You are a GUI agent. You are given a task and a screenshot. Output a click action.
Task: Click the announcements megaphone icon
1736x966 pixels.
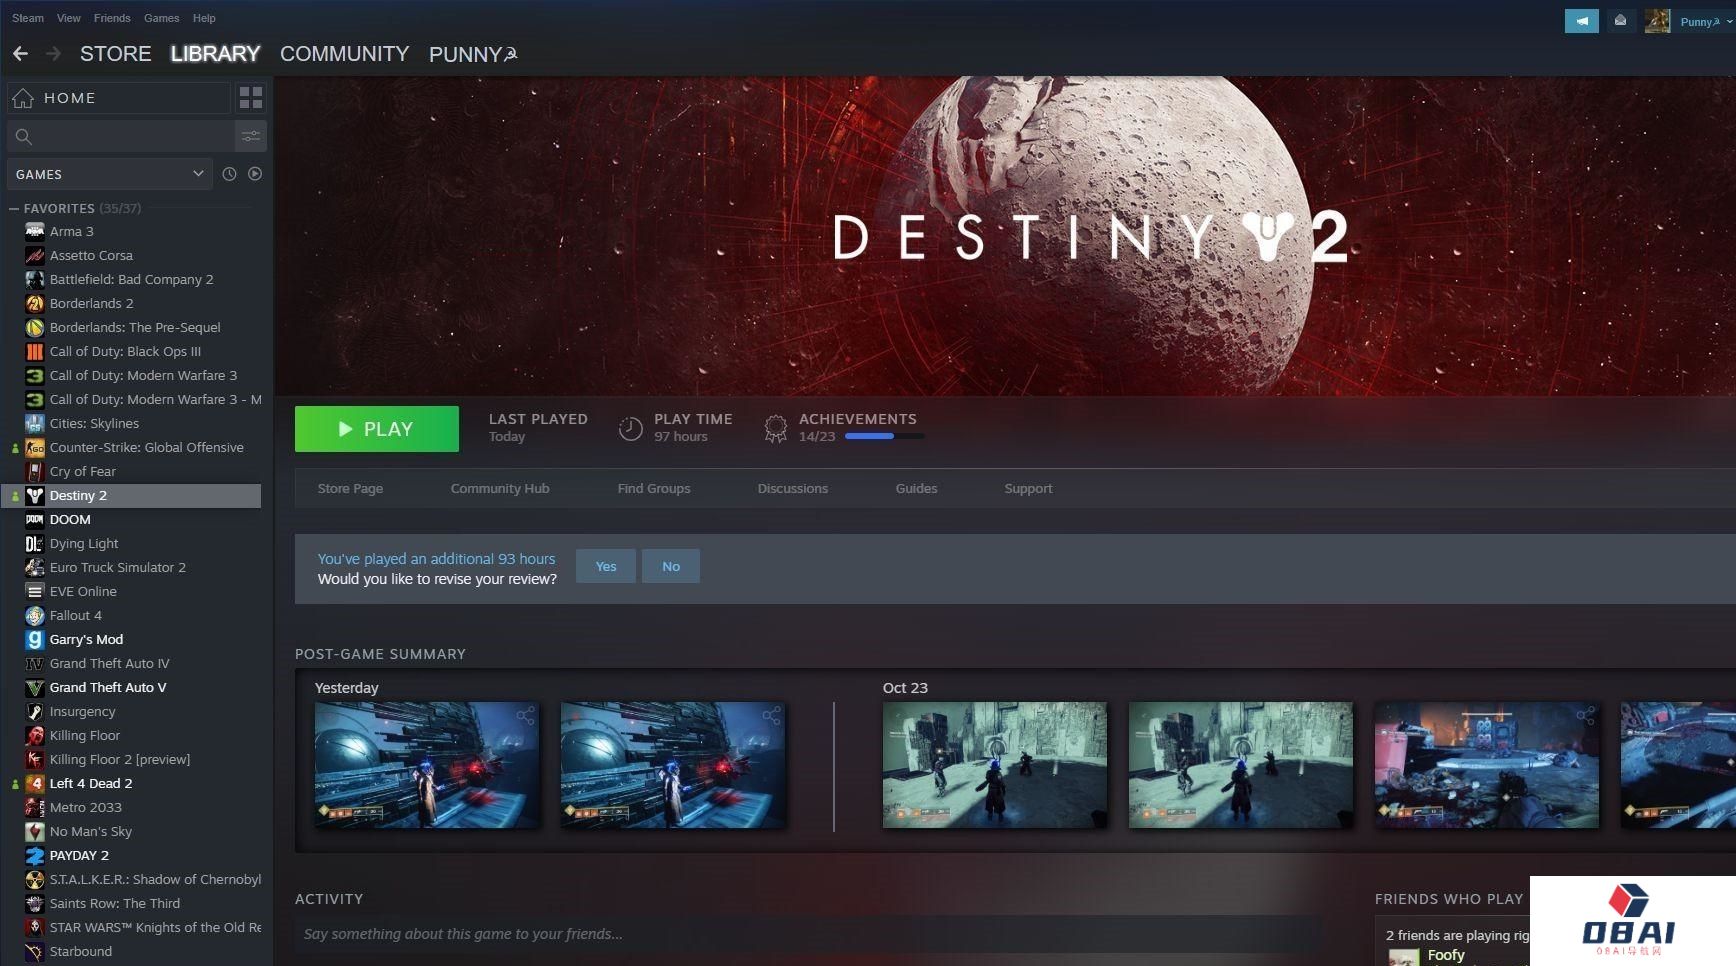1582,21
